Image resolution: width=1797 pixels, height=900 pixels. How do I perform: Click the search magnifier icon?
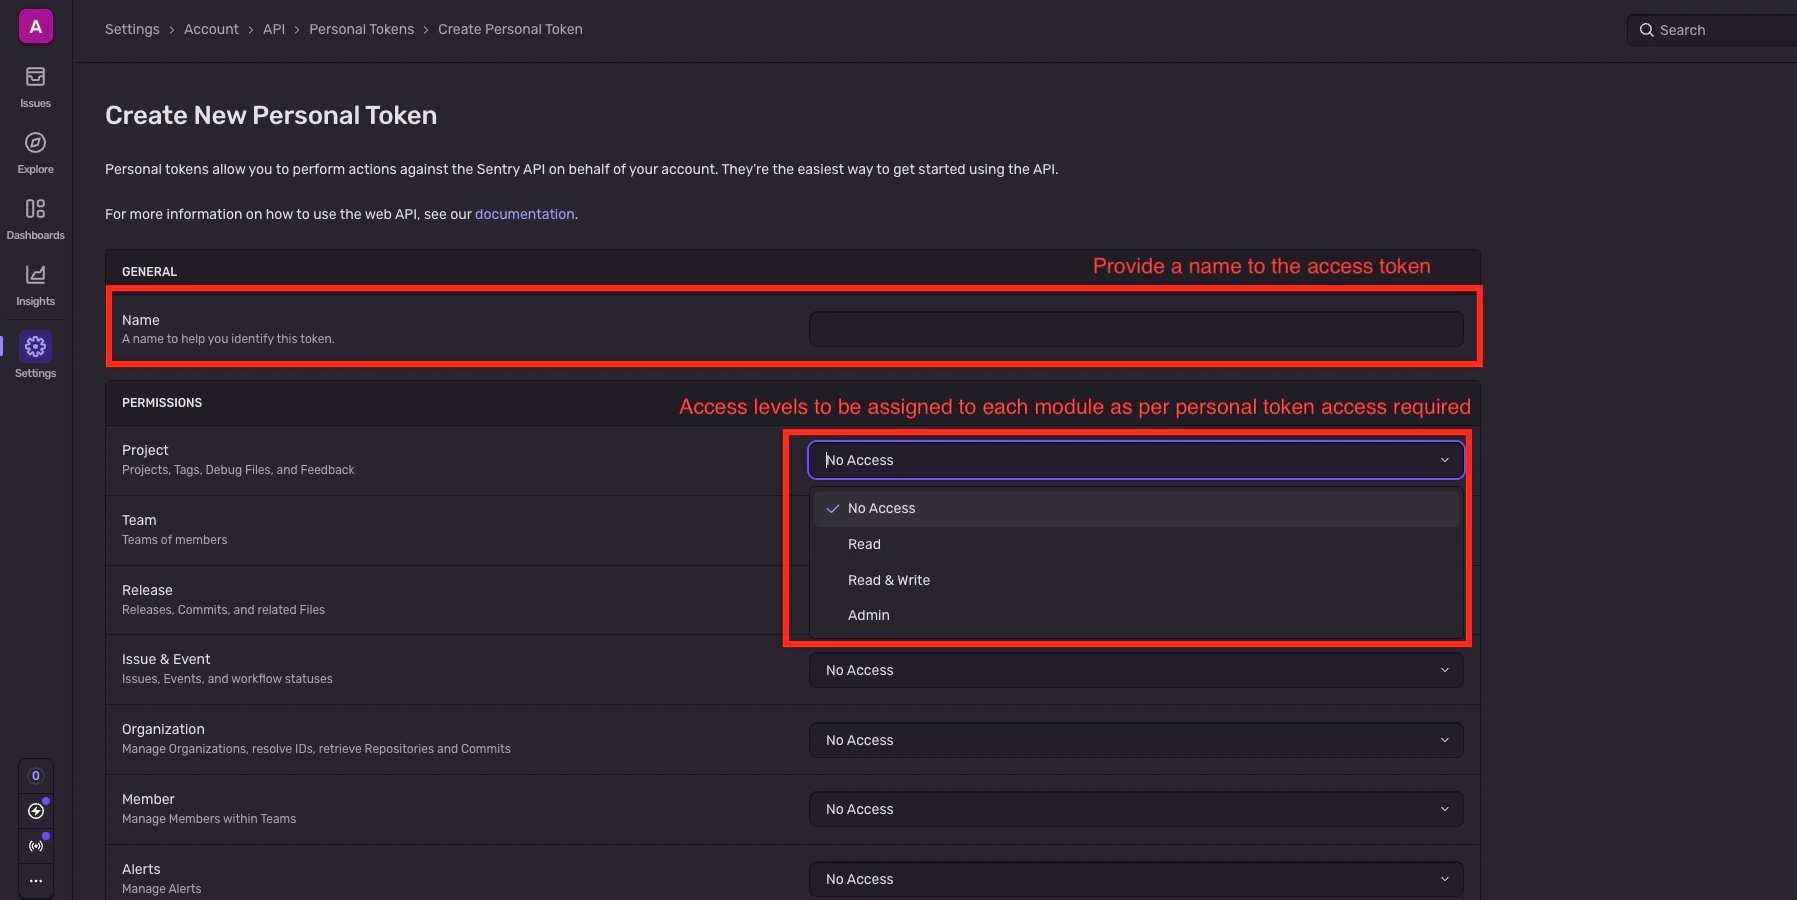click(x=1646, y=30)
